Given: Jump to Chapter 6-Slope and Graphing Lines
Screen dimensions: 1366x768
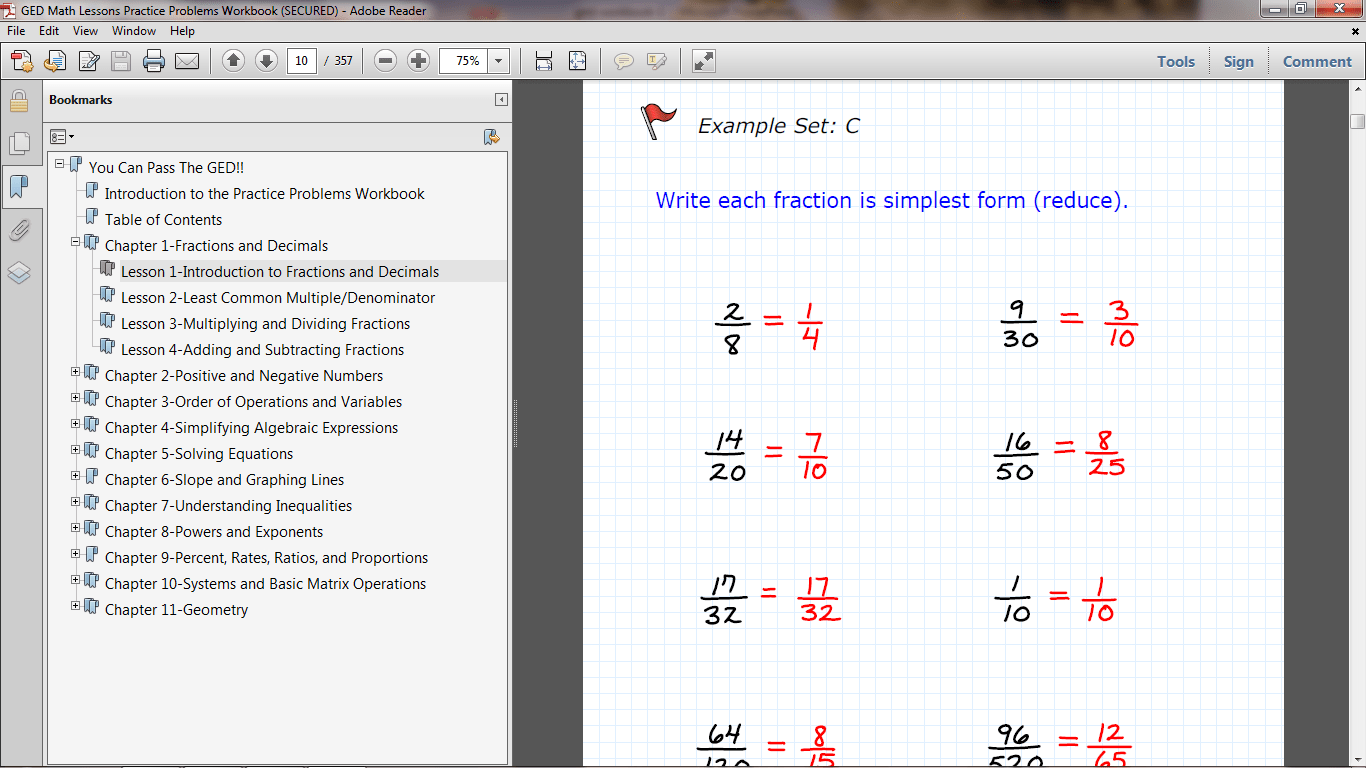Looking at the screenshot, I should click(225, 480).
